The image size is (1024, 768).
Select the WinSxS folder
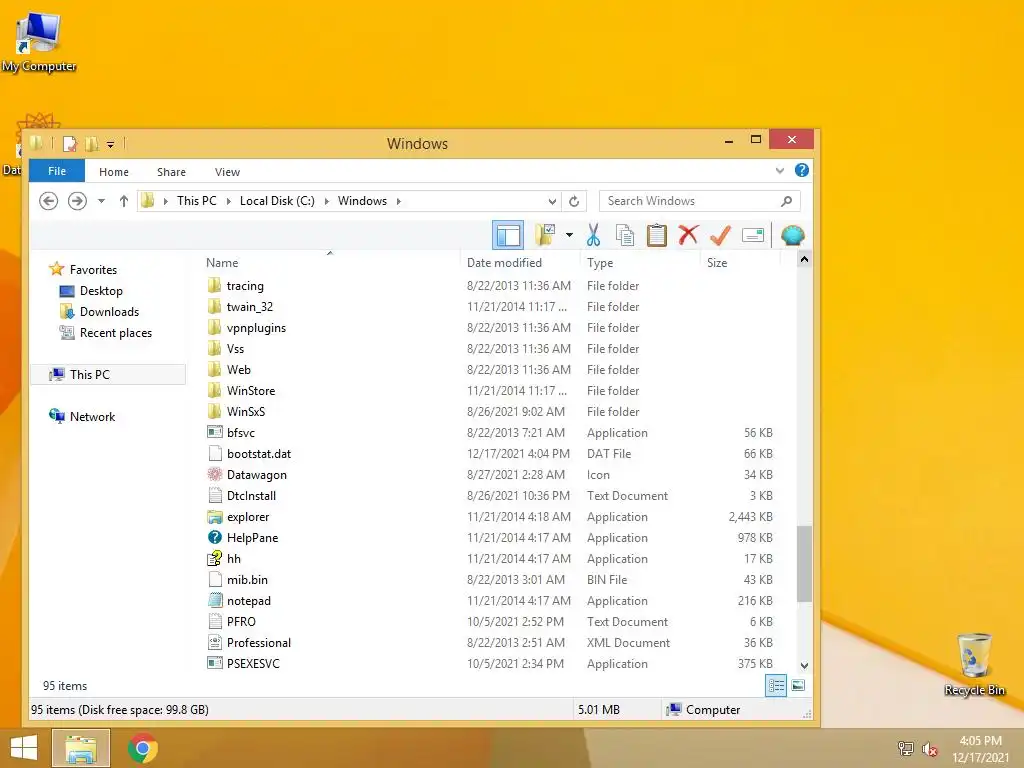coord(246,411)
